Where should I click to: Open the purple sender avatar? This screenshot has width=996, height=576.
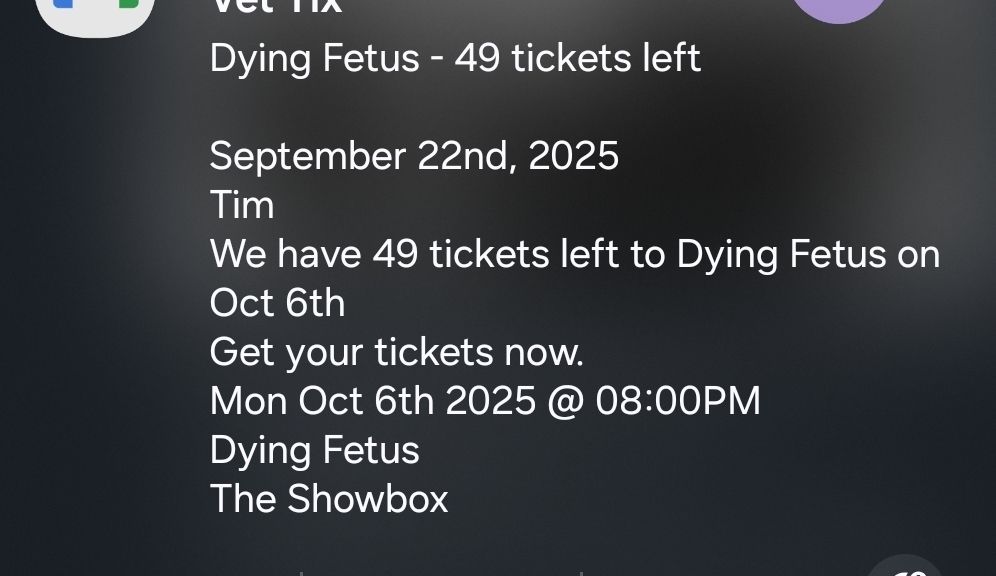tap(839, 9)
